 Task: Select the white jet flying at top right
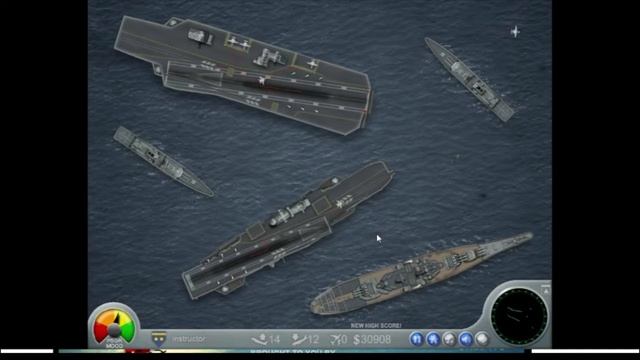coord(515,31)
